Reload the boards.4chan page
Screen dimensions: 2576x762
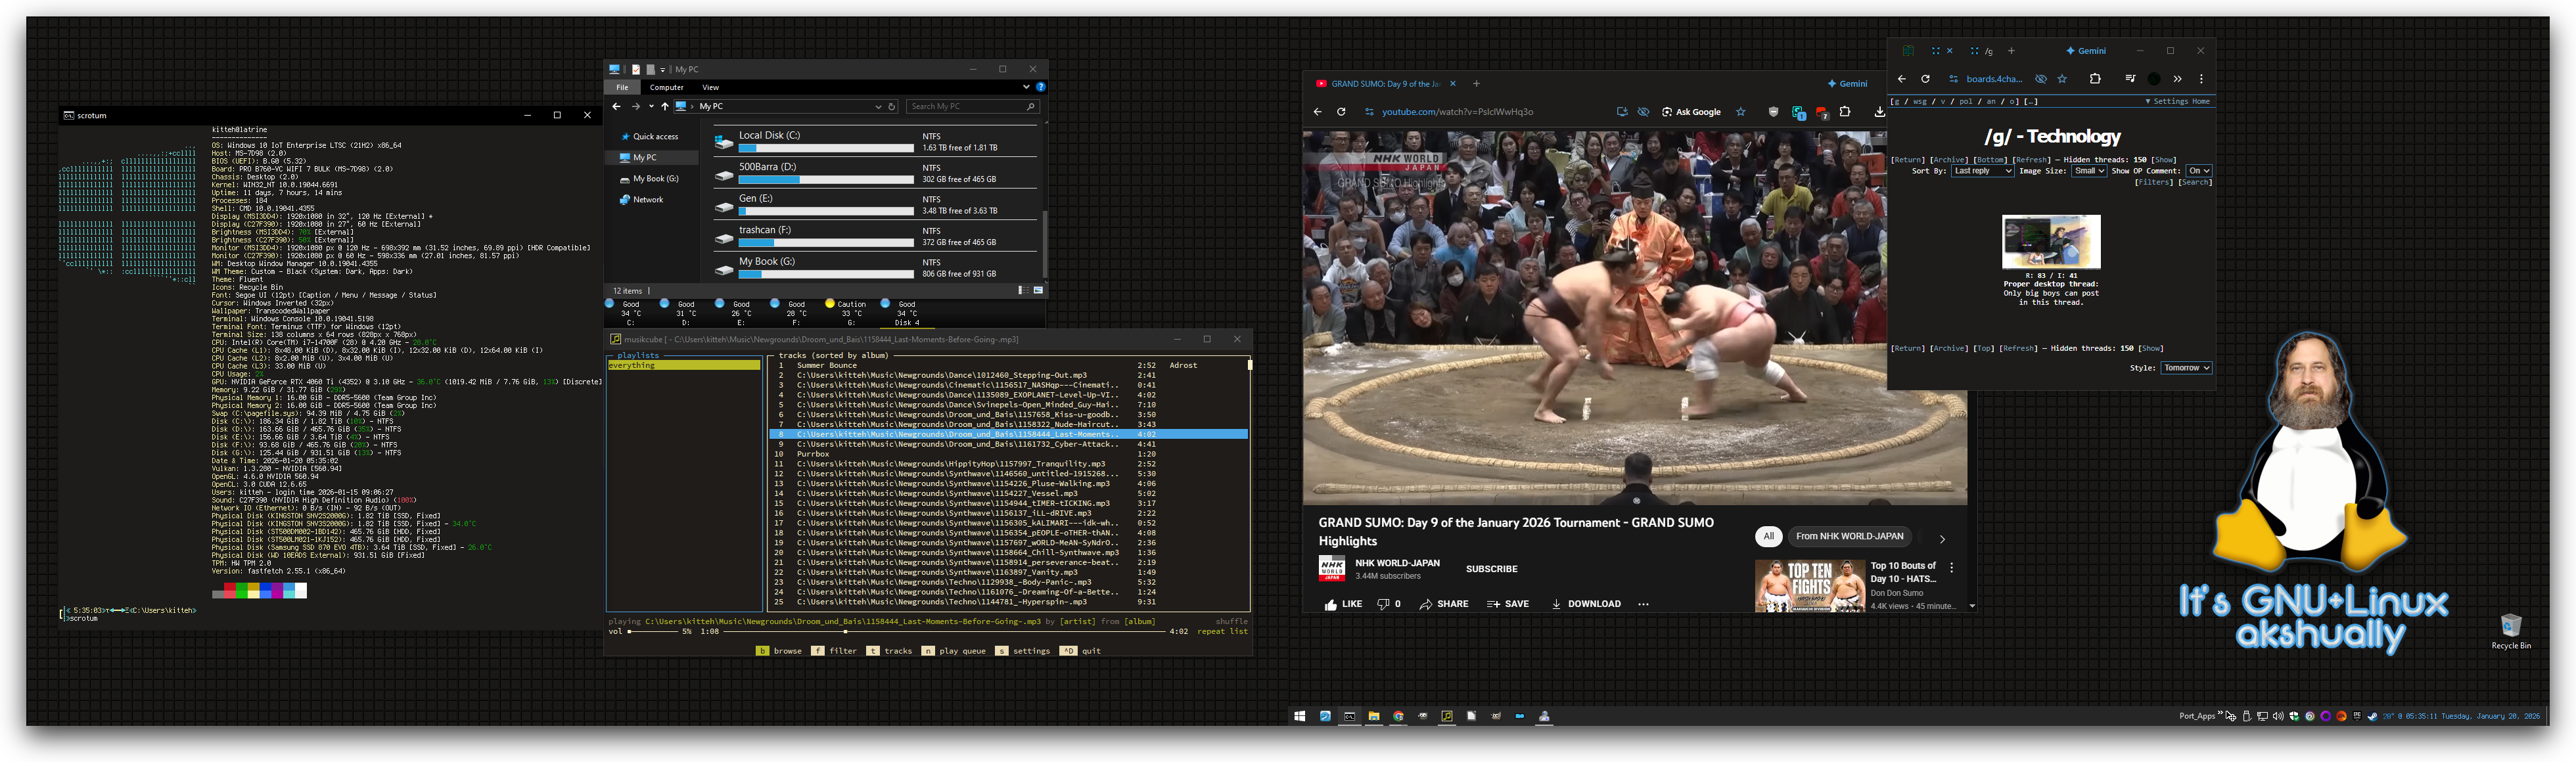[1925, 79]
